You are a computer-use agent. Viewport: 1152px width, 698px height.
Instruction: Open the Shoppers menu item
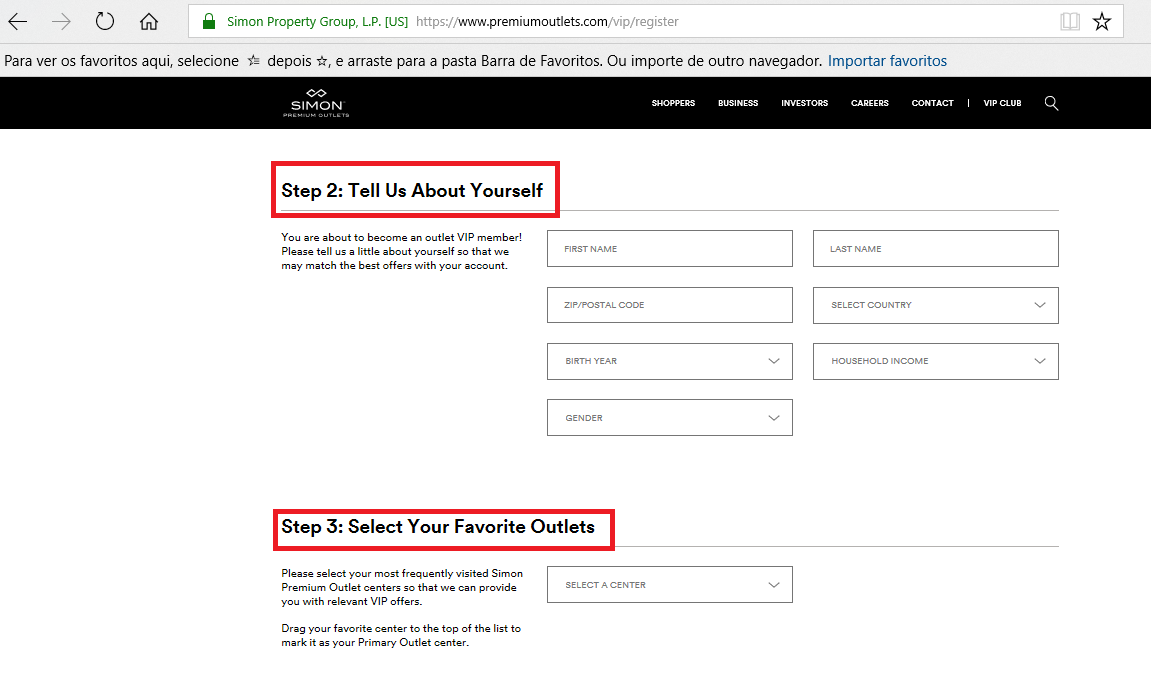[673, 103]
